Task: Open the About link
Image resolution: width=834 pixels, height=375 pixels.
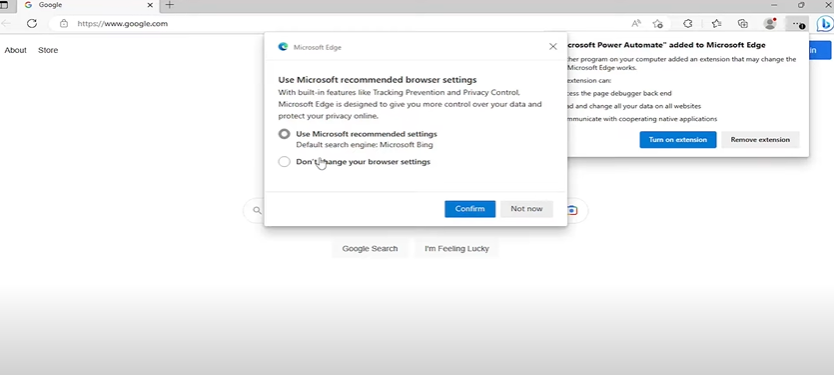Action: 15,50
